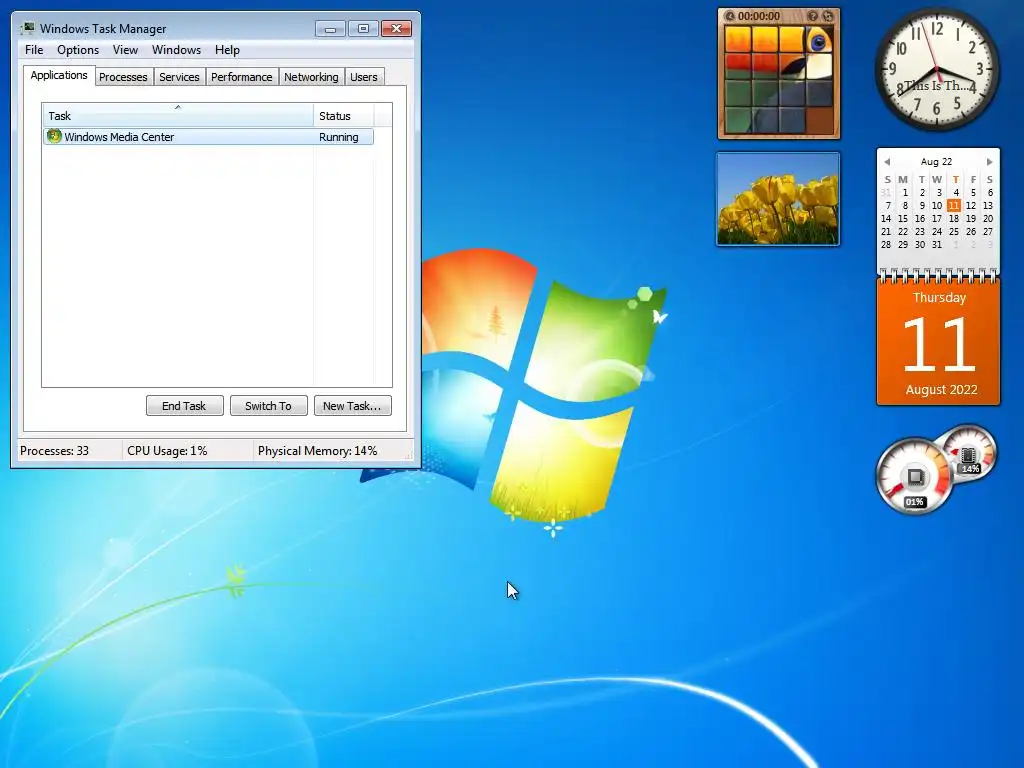The height and width of the screenshot is (768, 1024).
Task: Go to previous month in Calendar gadget
Action: pos(887,161)
